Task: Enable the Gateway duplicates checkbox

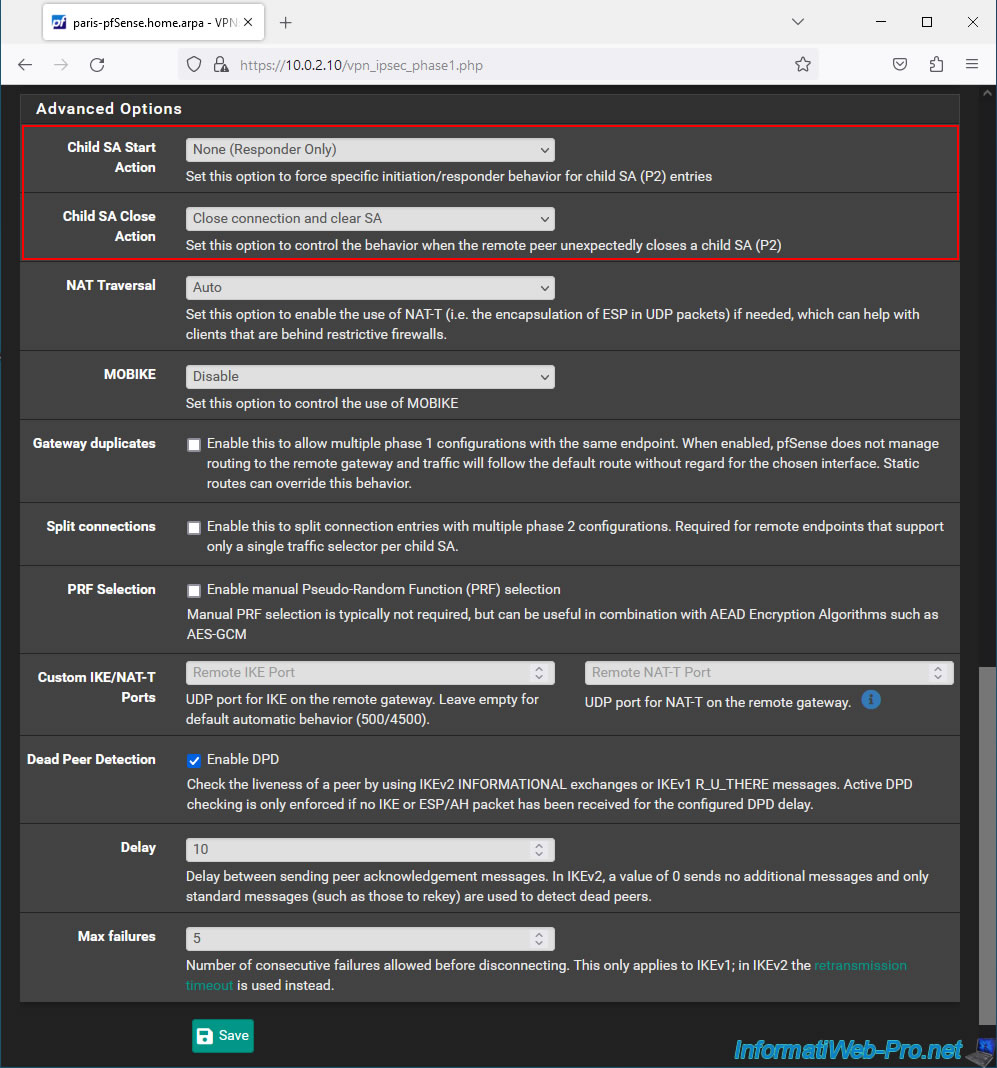Action: click(194, 445)
